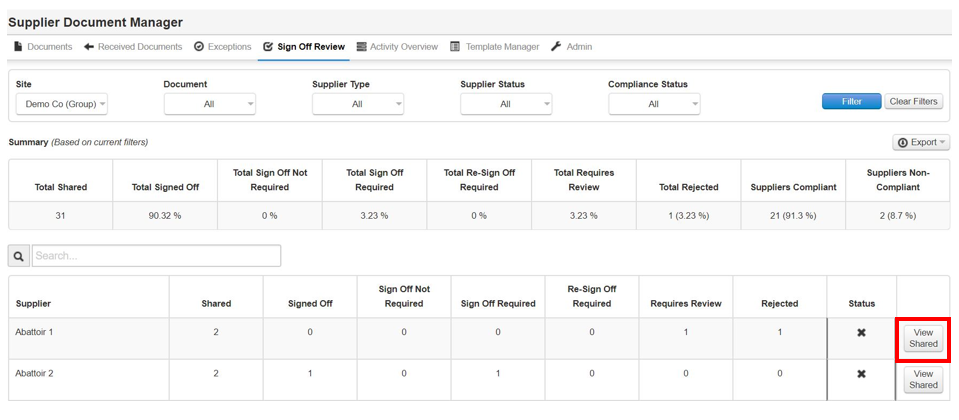Sort by the Supplier column header
Screen dimensions: 959x420
[33, 303]
